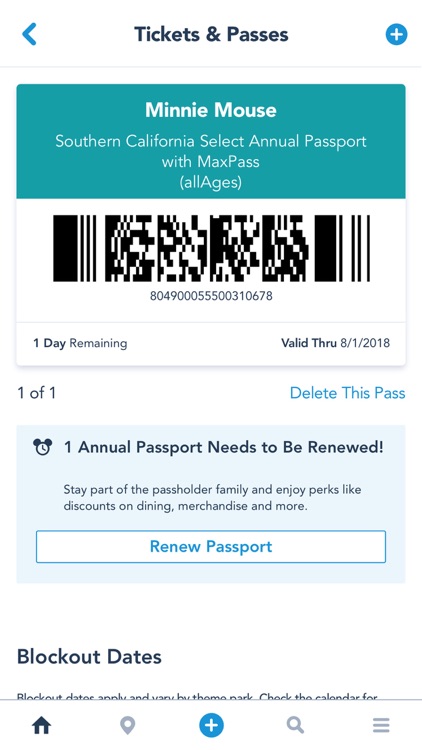
Task: Open the Home tab icon
Action: click(x=42, y=726)
